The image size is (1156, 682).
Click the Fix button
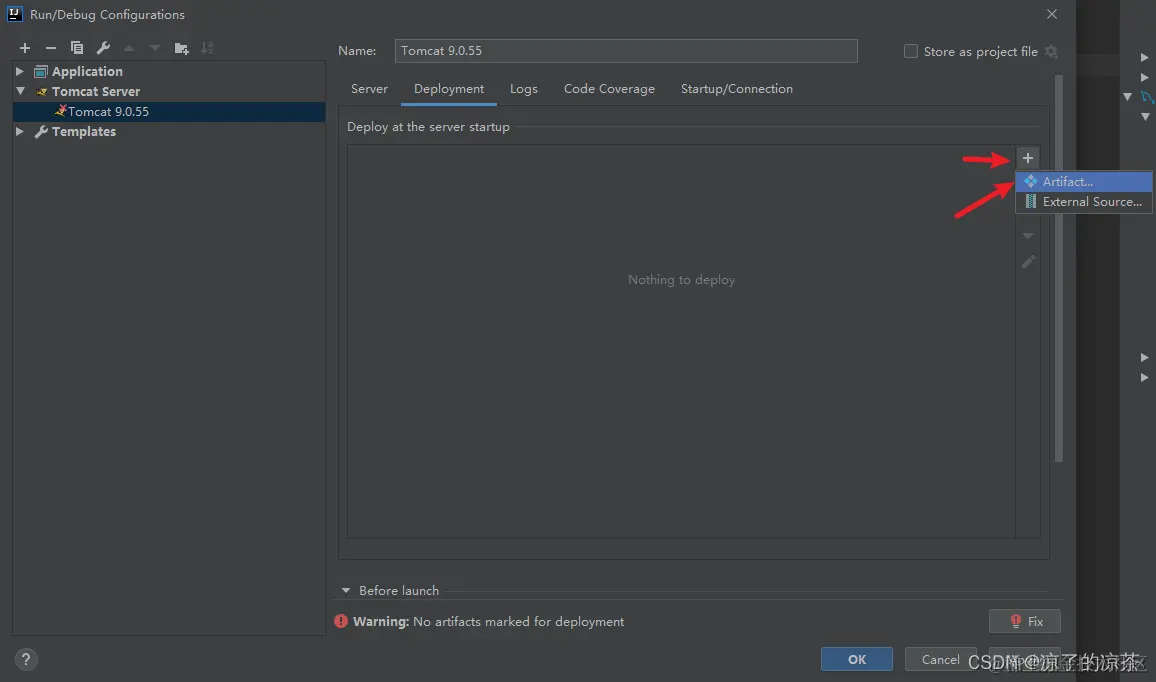pos(1025,622)
